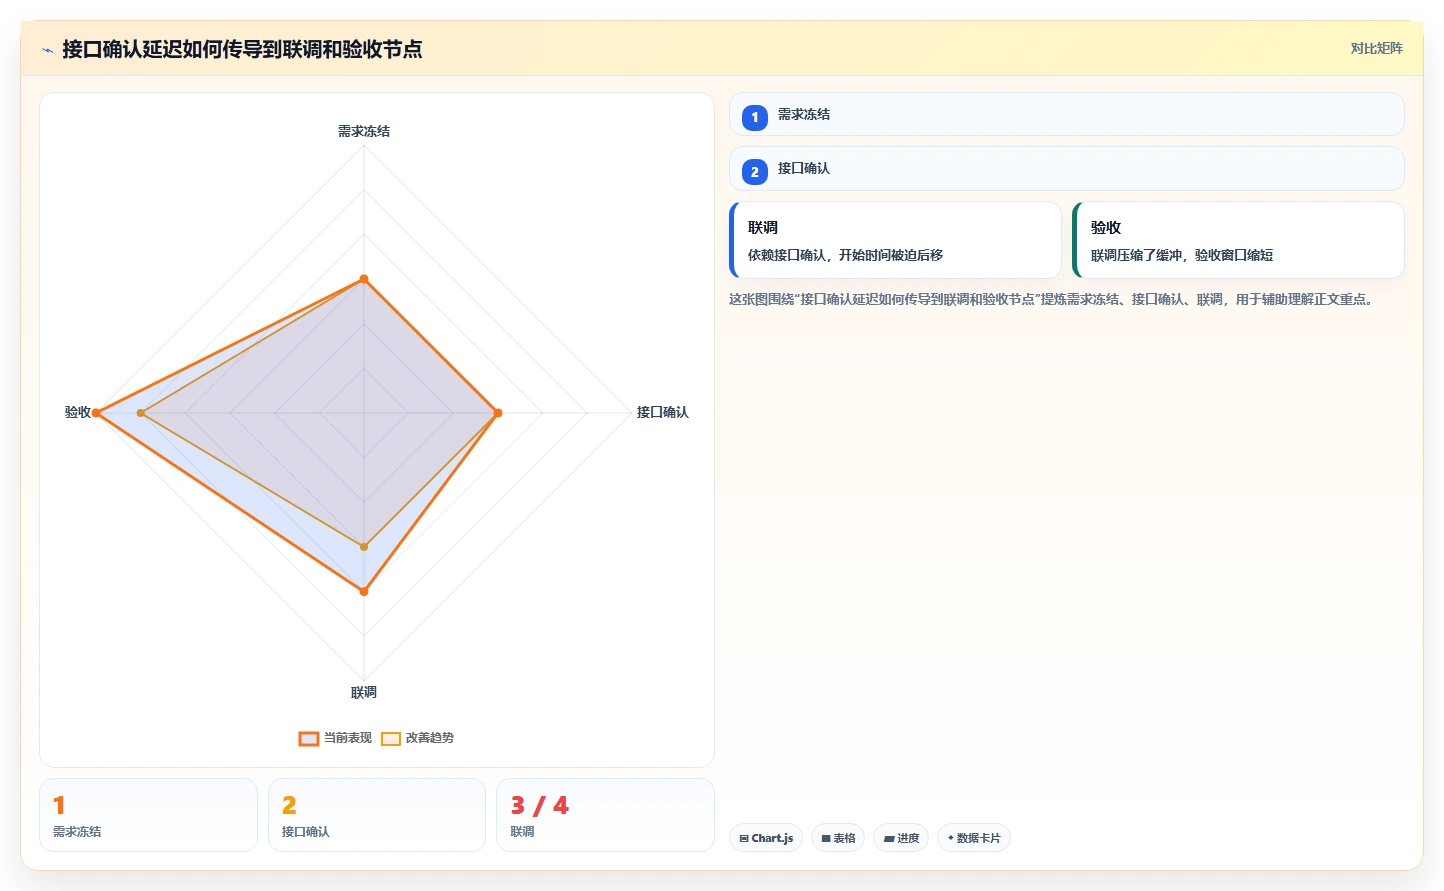Image resolution: width=1444 pixels, height=891 pixels.
Task: Click the 数据卡片 tag icon
Action: click(x=951, y=838)
